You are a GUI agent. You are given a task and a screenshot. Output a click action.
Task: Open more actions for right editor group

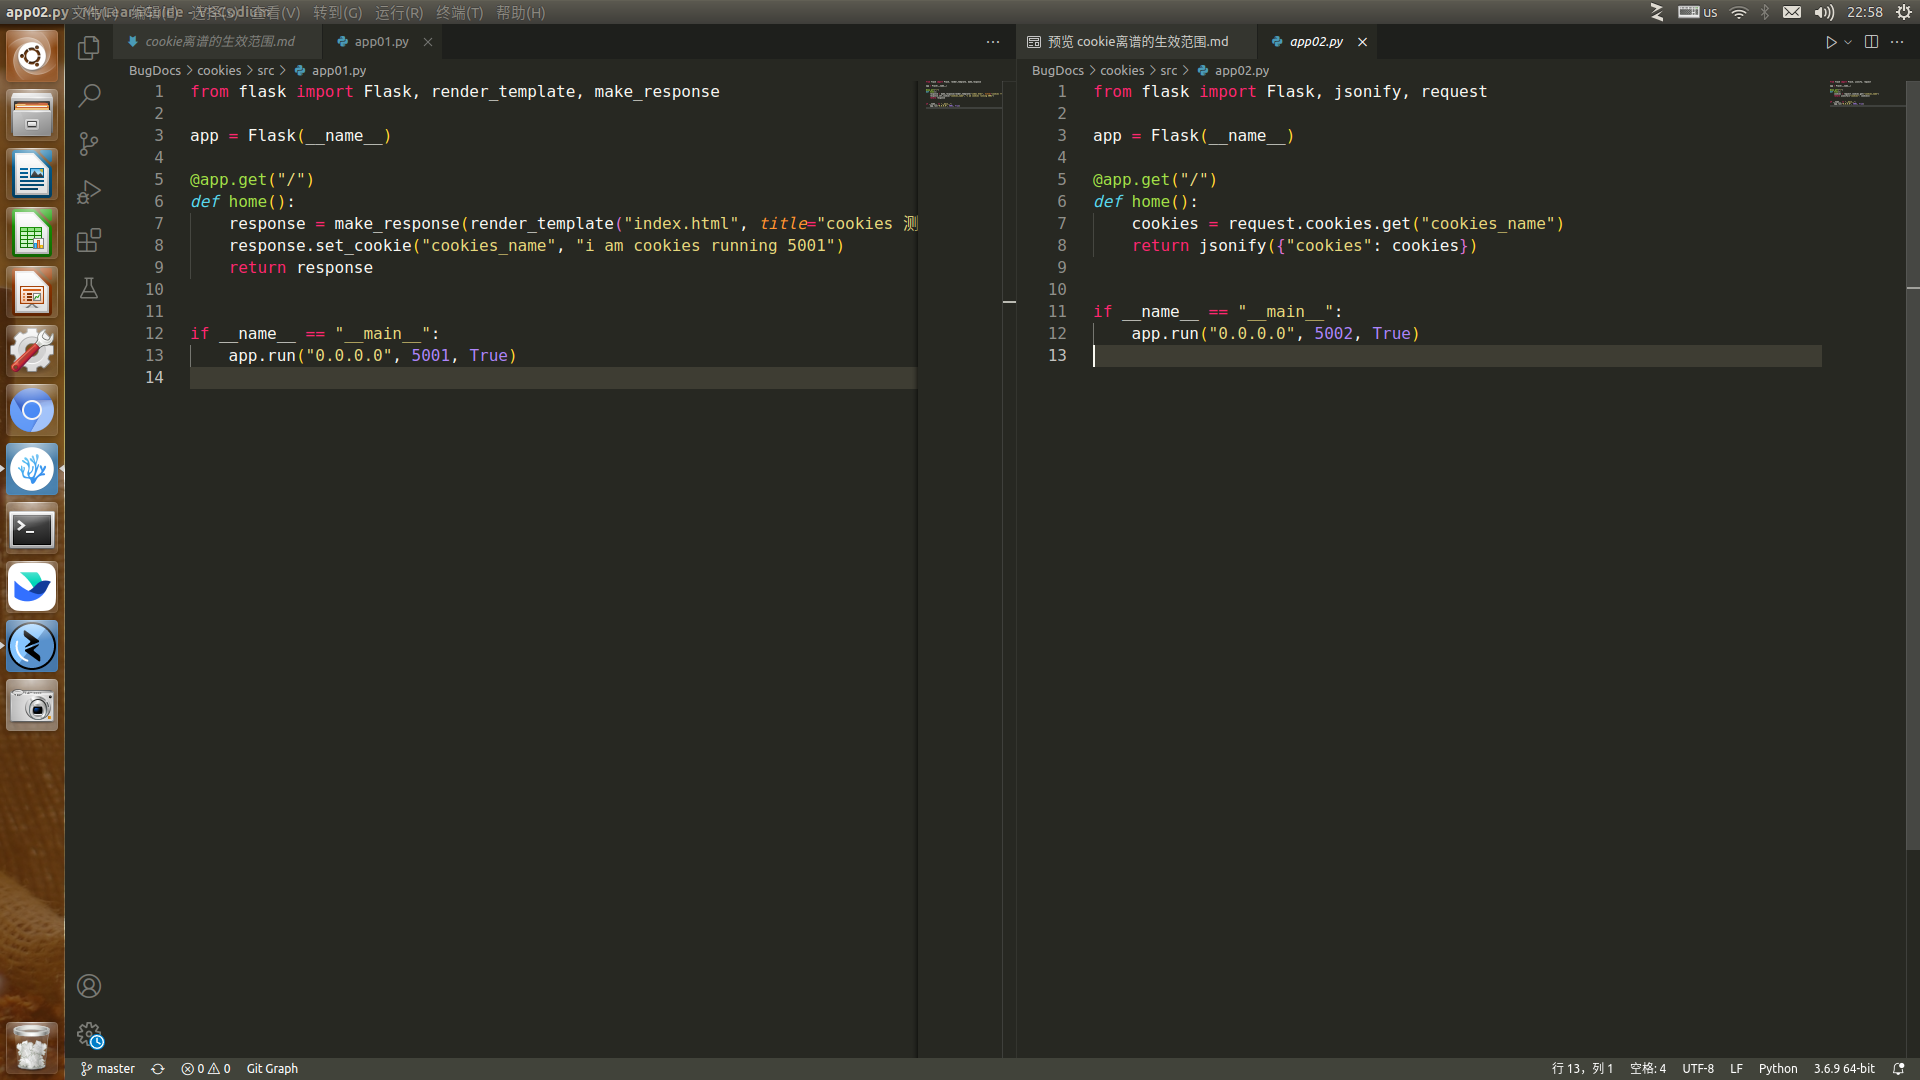point(1897,42)
